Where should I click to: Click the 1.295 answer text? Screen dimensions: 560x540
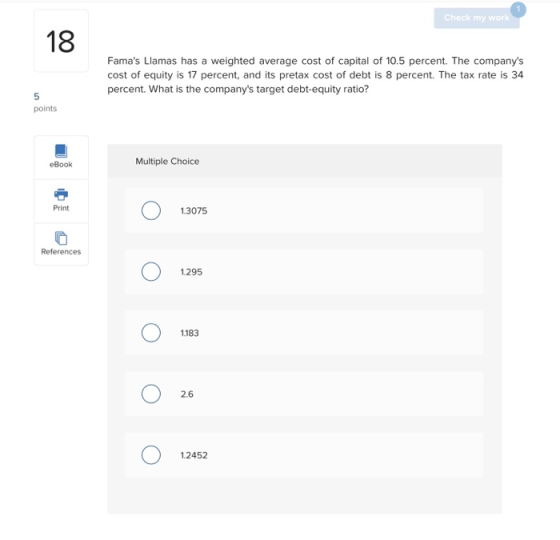[x=191, y=272]
